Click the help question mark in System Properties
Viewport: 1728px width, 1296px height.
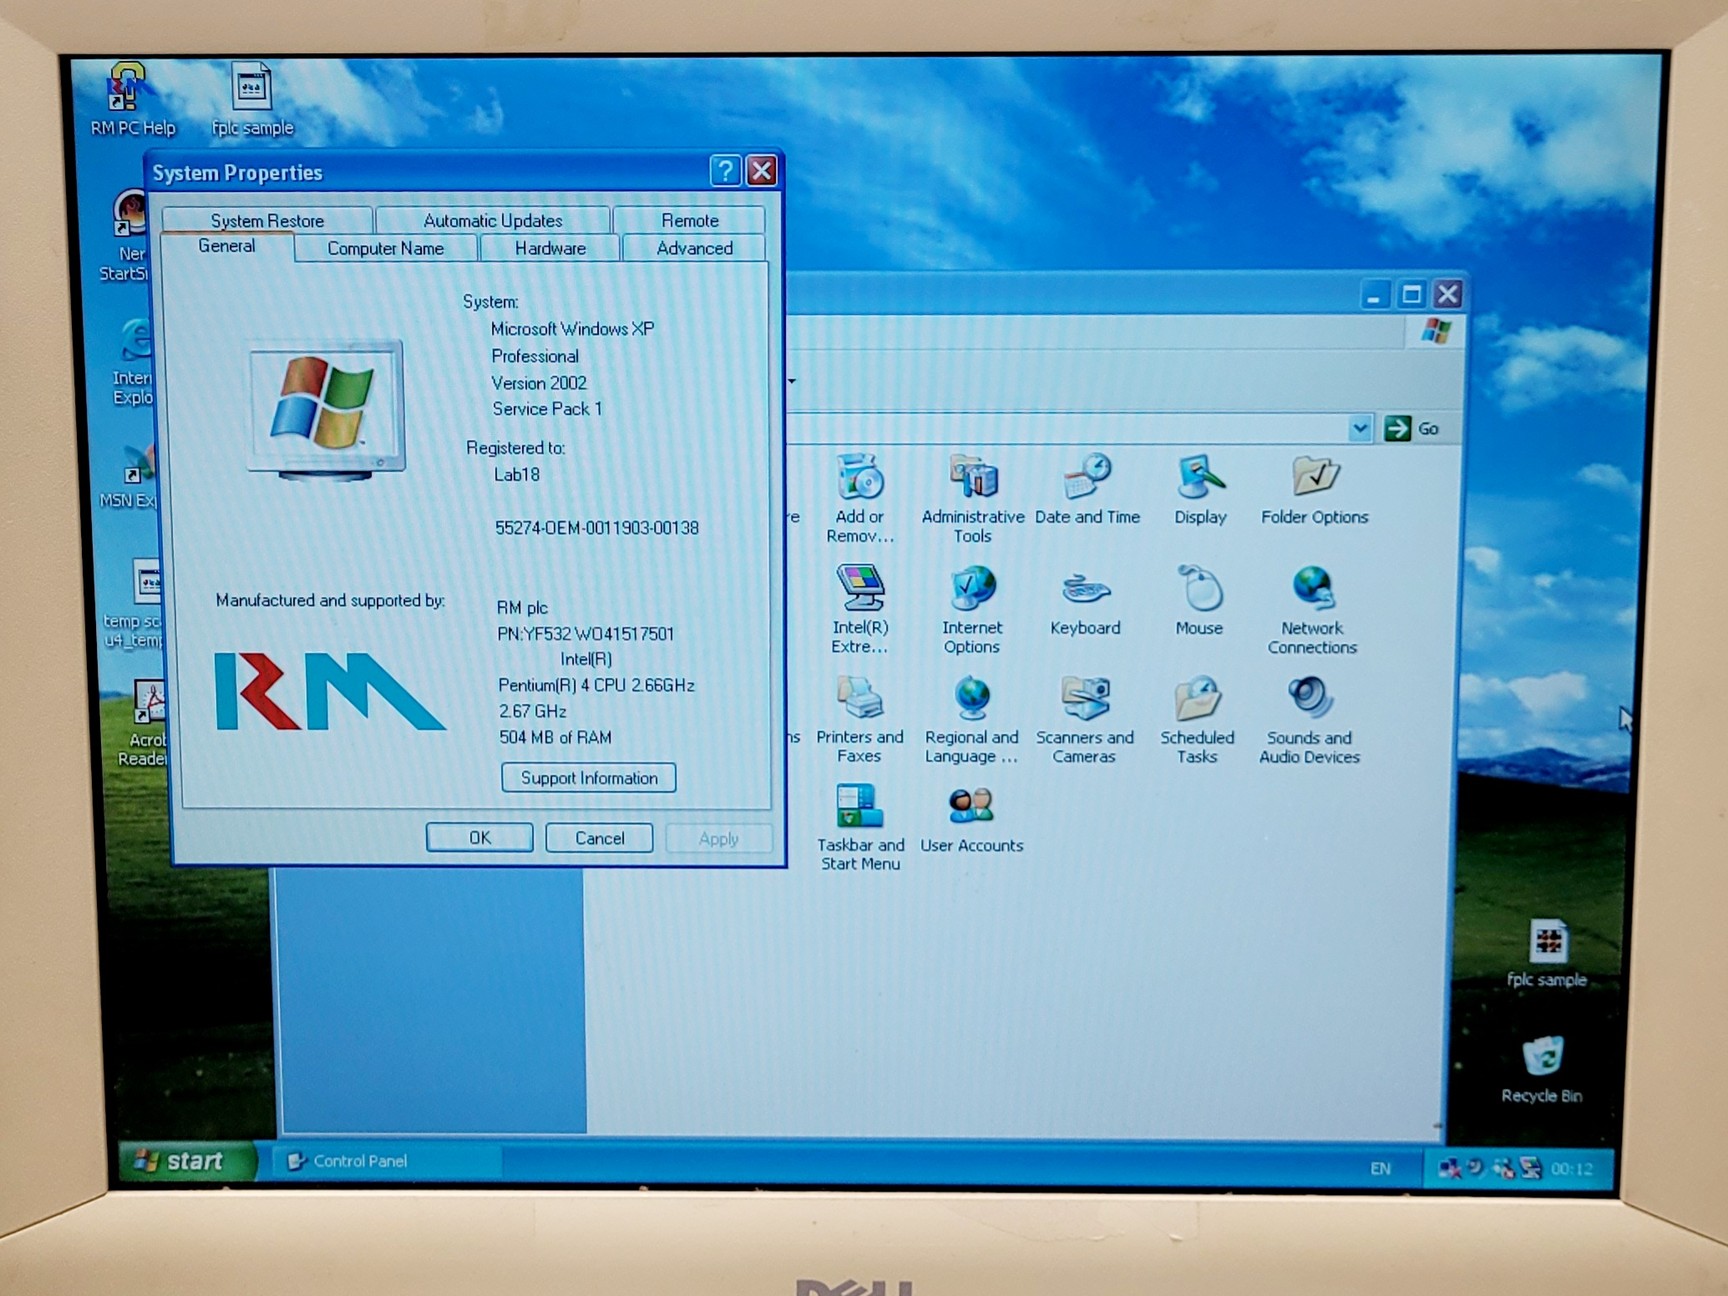click(x=725, y=171)
